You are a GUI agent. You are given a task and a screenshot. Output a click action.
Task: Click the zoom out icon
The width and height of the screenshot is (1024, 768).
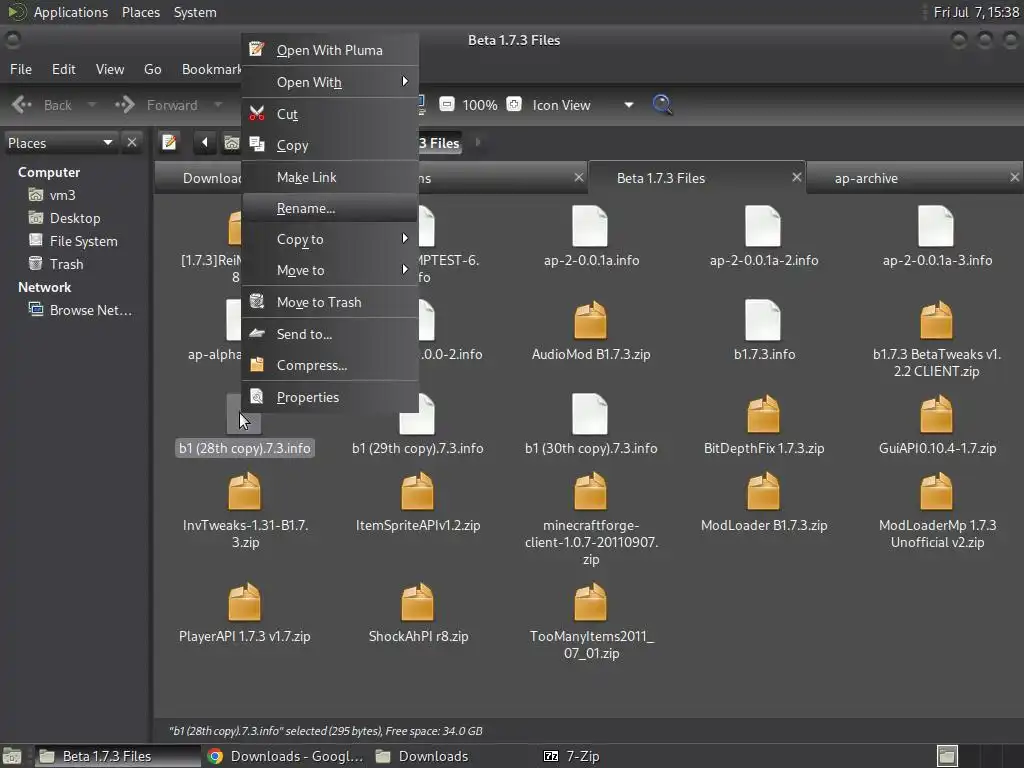(447, 104)
